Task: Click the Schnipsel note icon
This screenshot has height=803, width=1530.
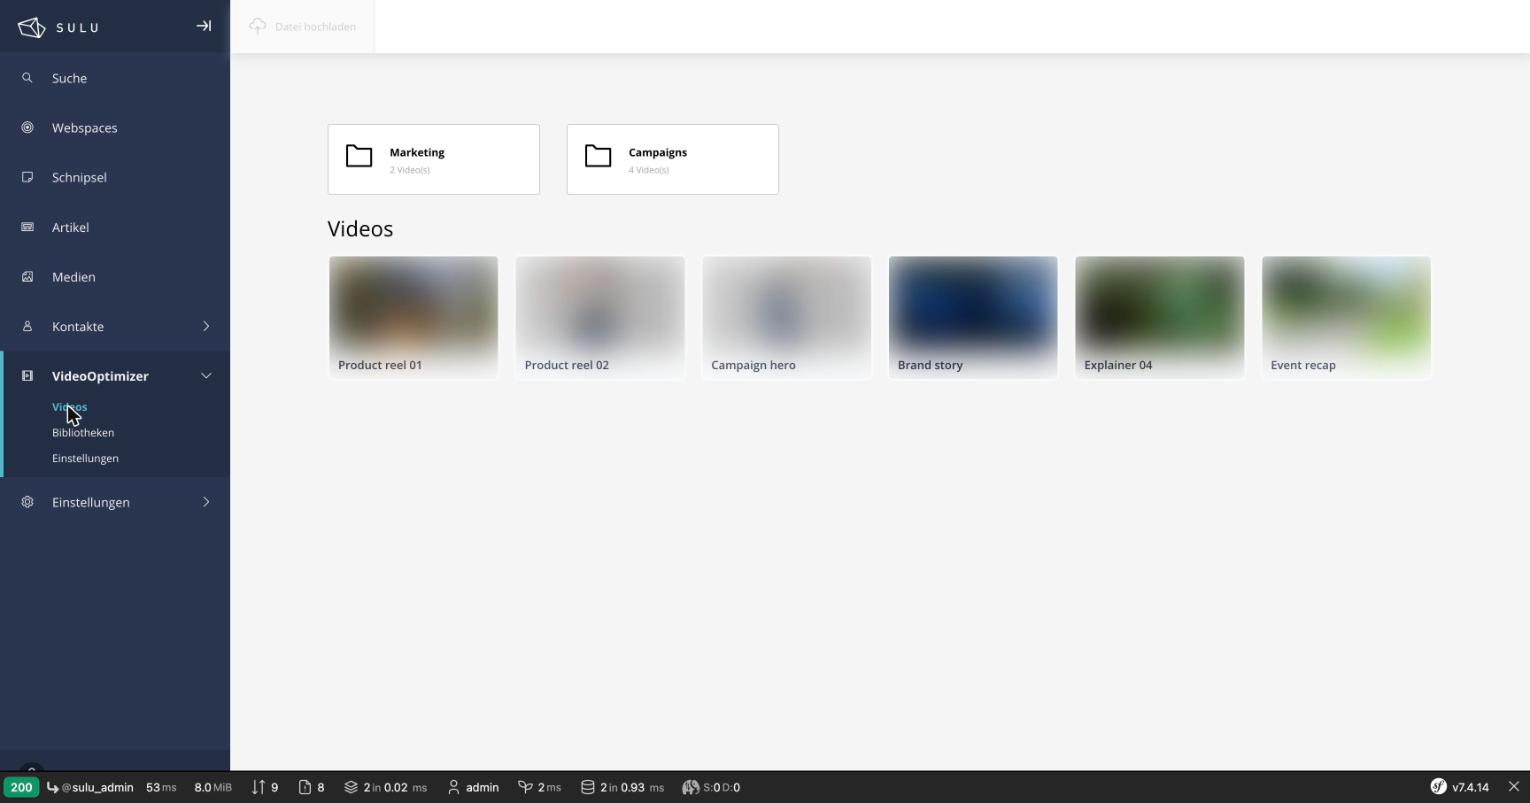Action: pos(27,177)
